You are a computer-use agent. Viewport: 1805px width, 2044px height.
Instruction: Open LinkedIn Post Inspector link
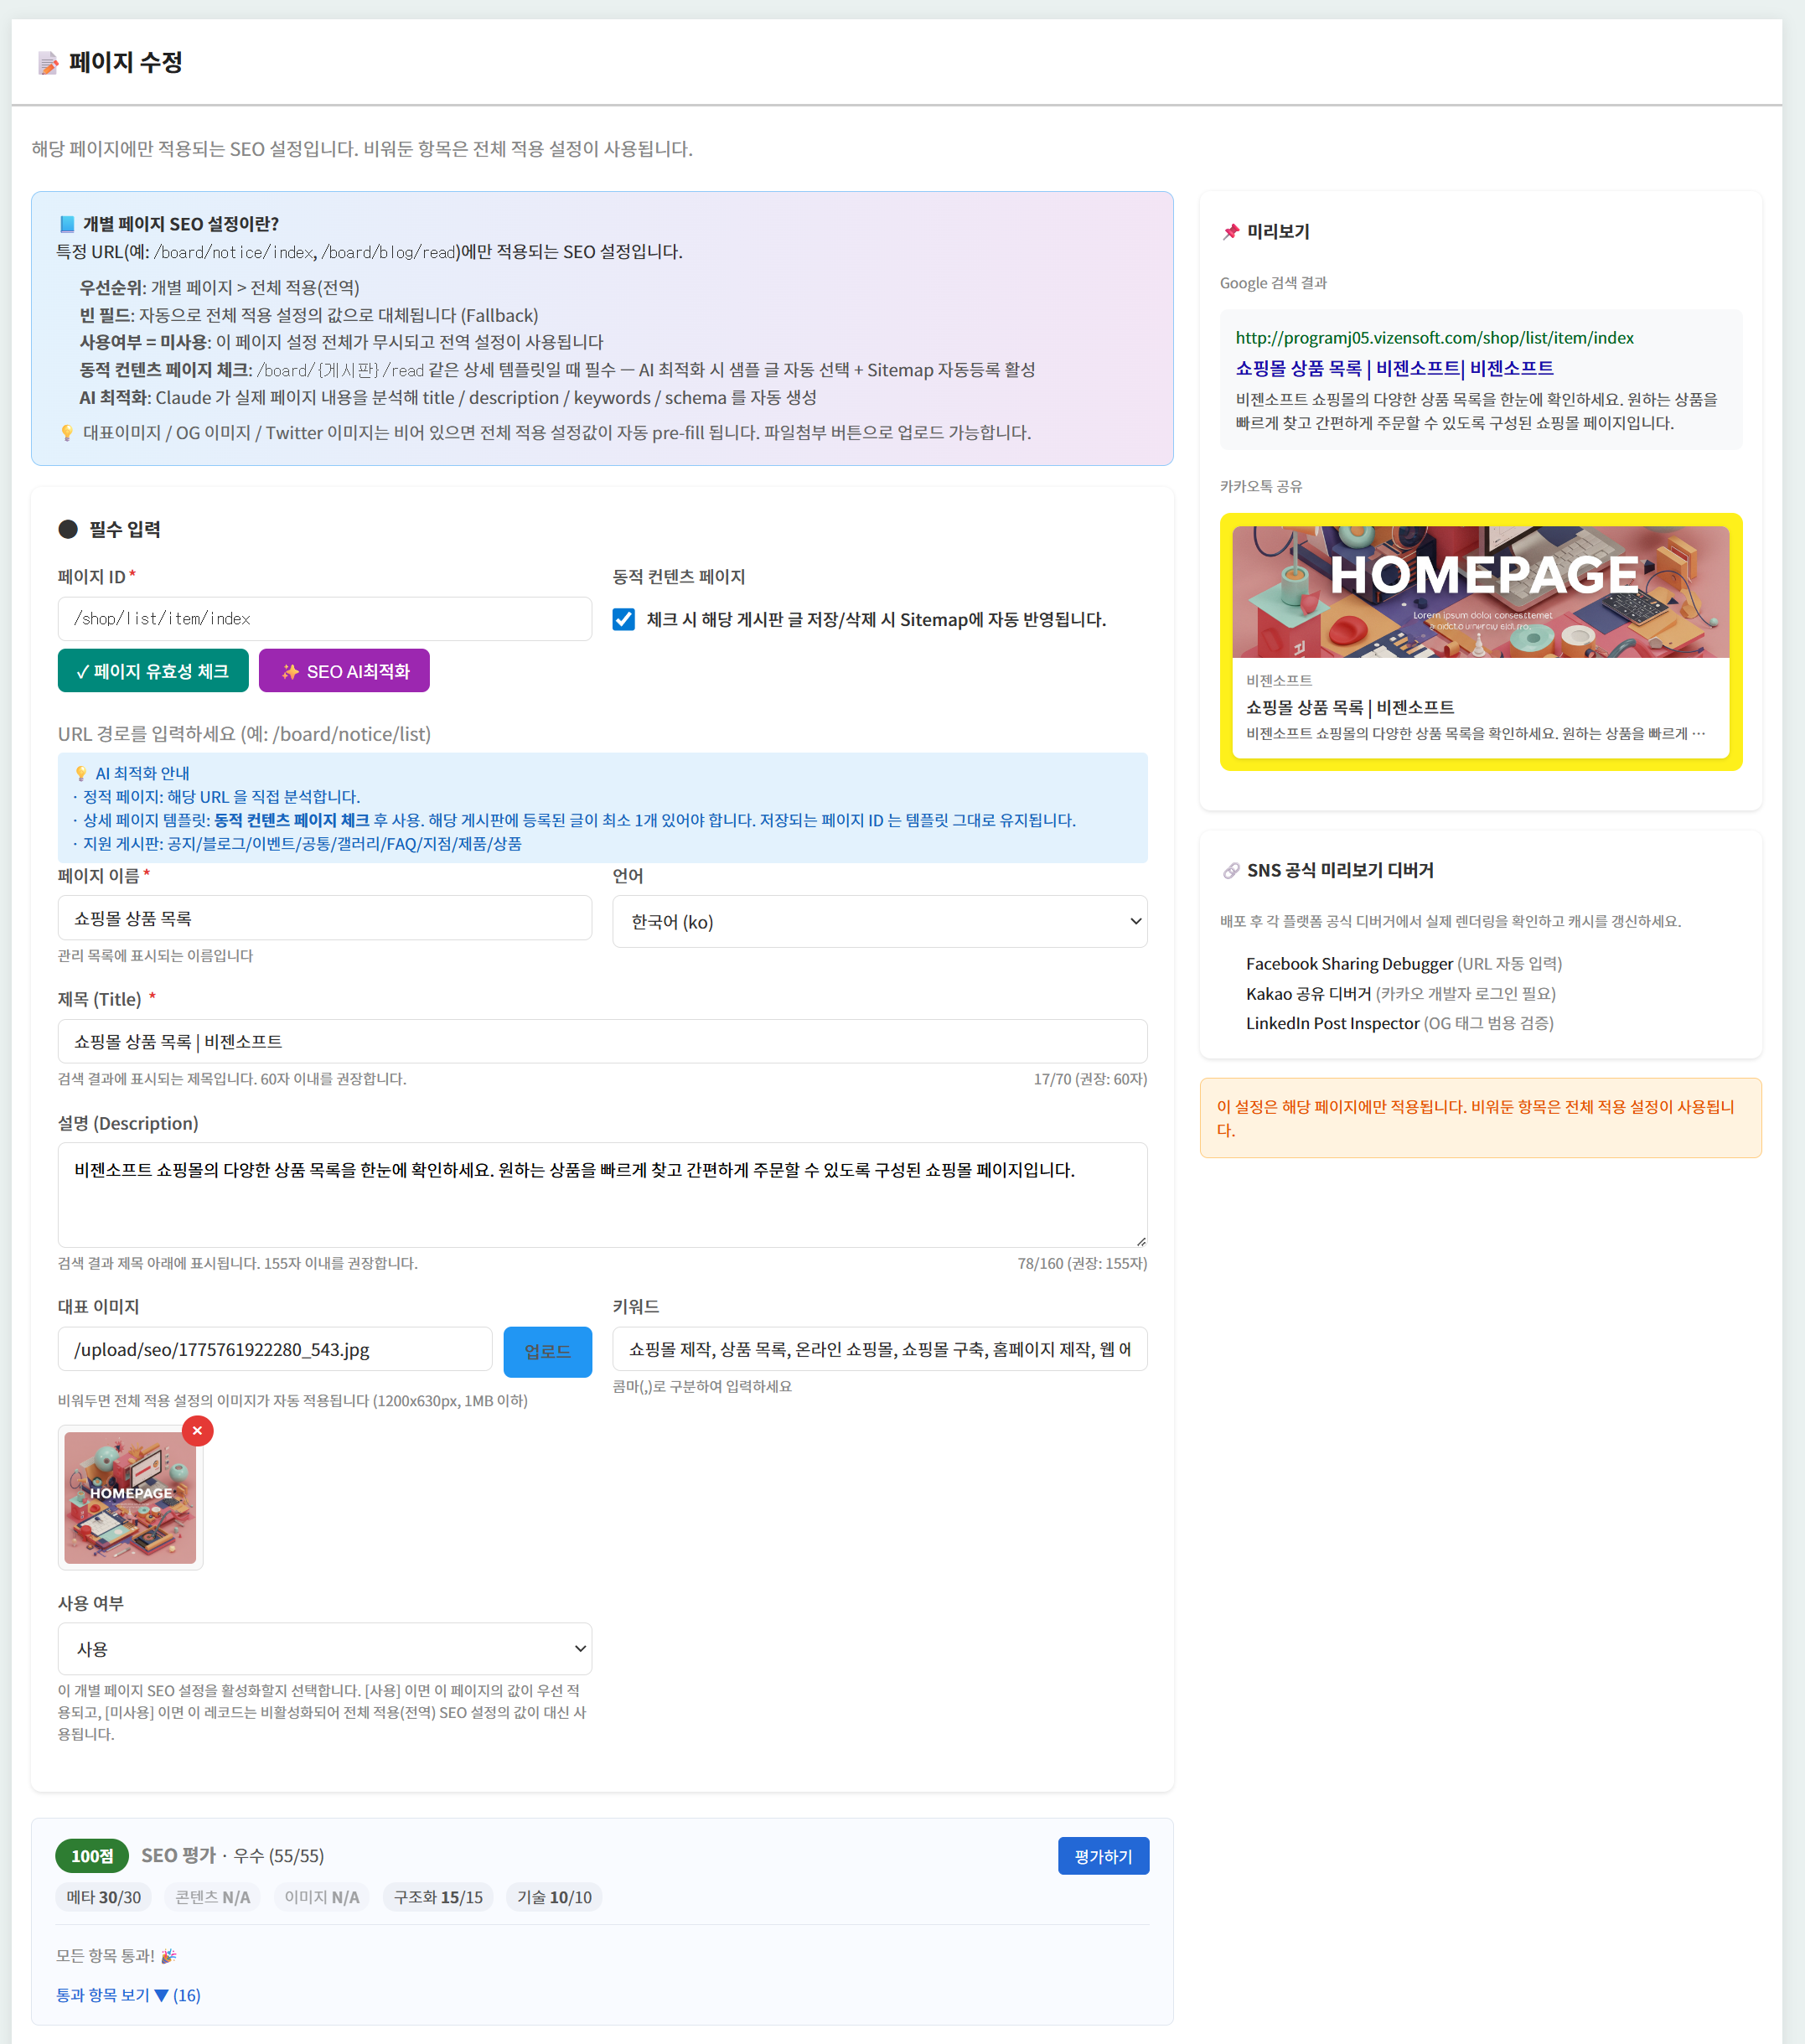point(1332,1023)
